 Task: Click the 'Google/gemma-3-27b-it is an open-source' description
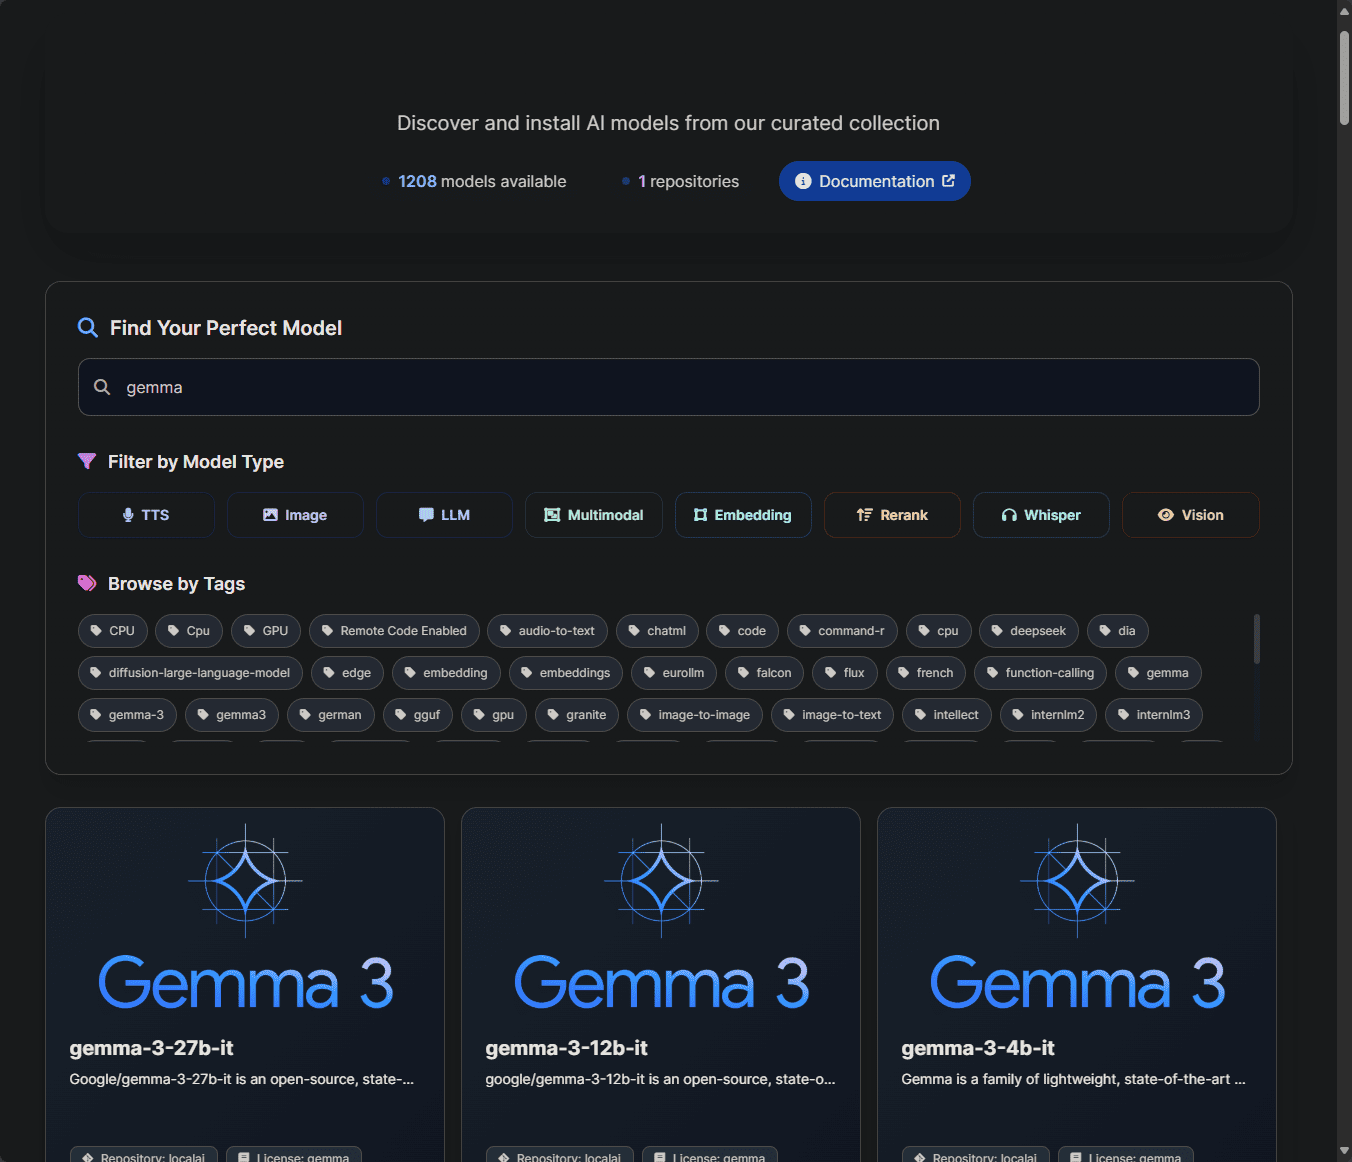[x=241, y=1079]
